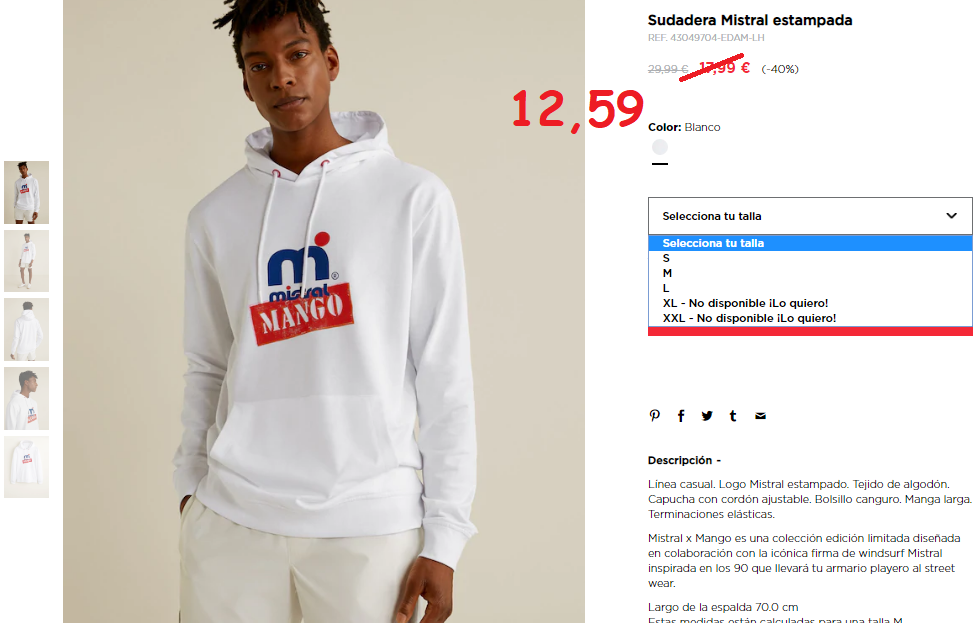Viewport: 980px width, 623px height.
Task: View first thumbnail of front pose
Action: click(26, 192)
